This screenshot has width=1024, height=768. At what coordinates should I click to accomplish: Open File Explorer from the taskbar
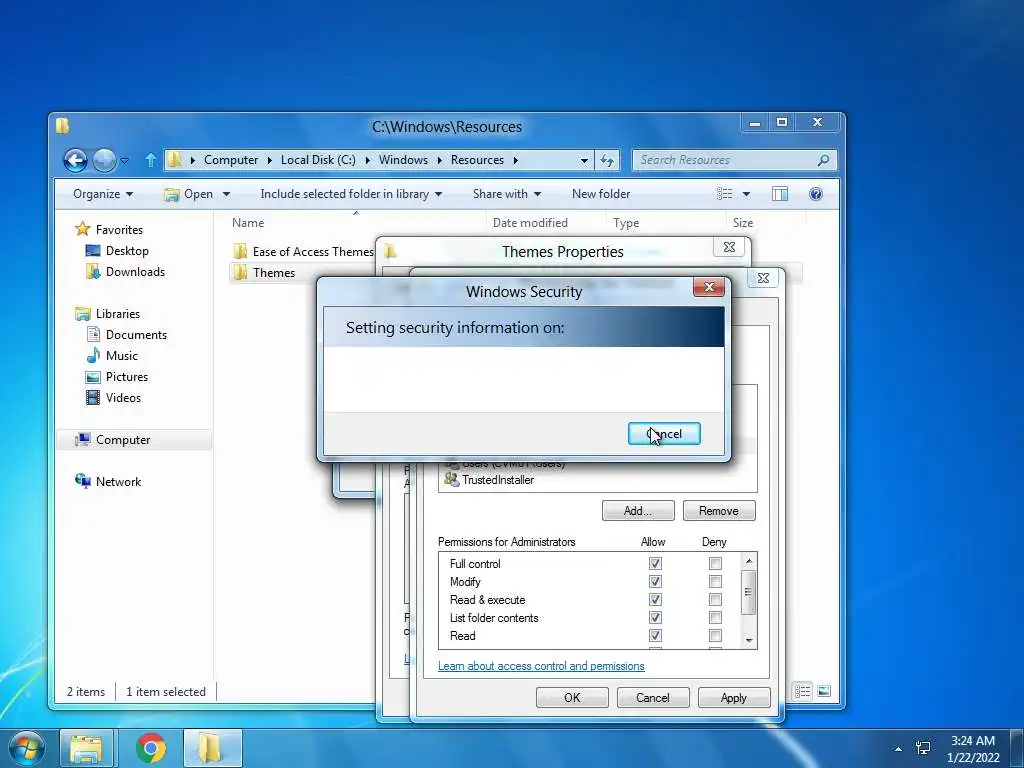click(x=86, y=748)
